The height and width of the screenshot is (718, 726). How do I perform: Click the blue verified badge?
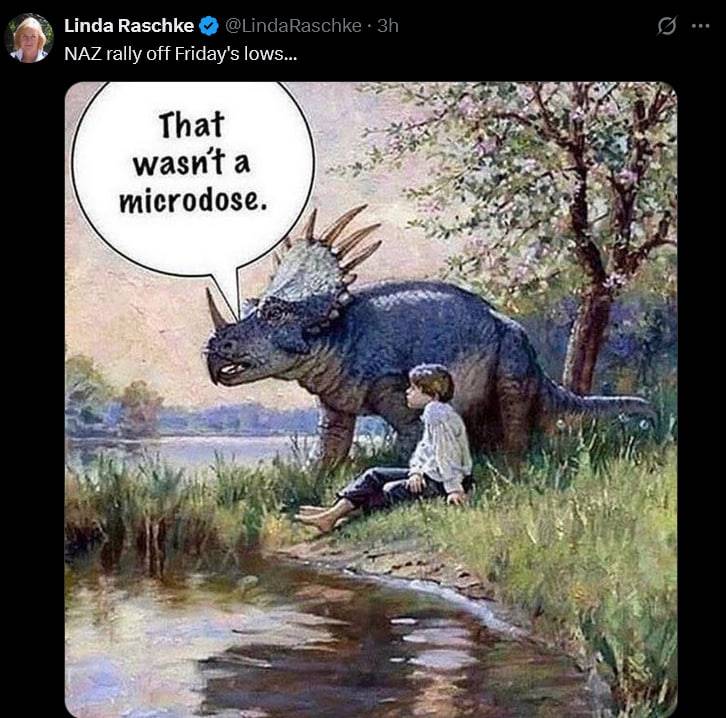pos(209,26)
